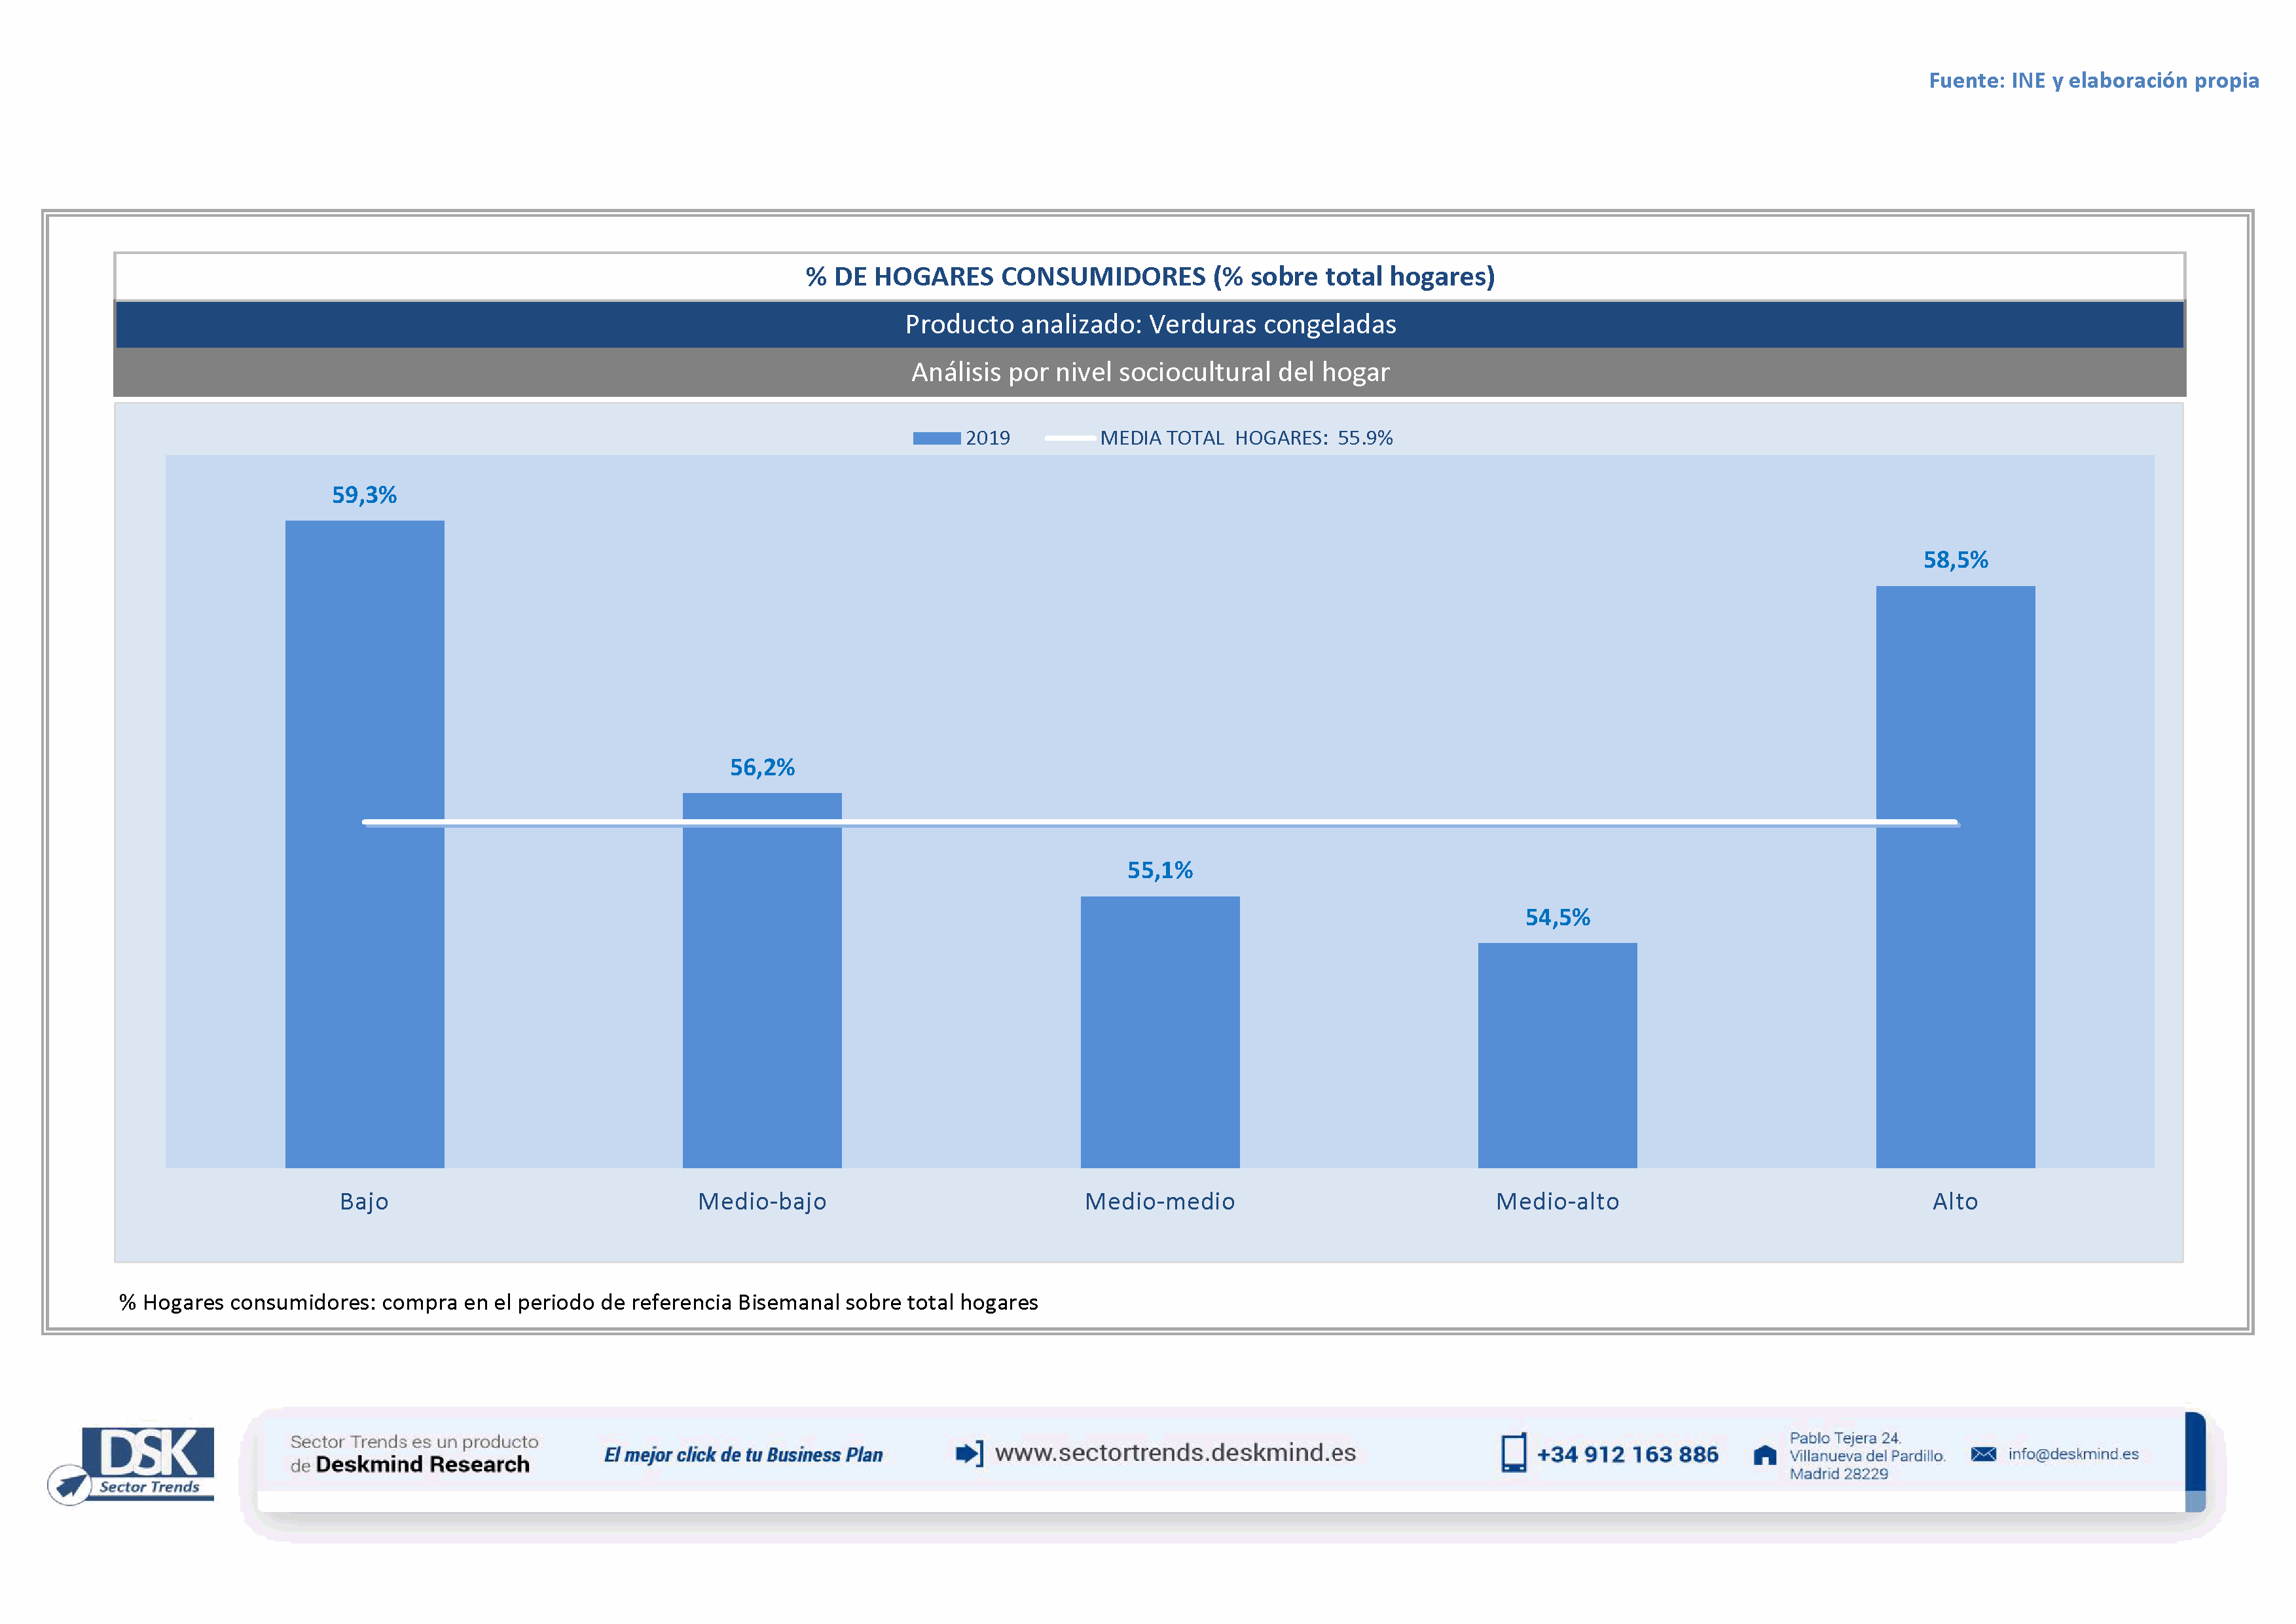
Task: Click the 59,3% data label
Action: [x=364, y=495]
